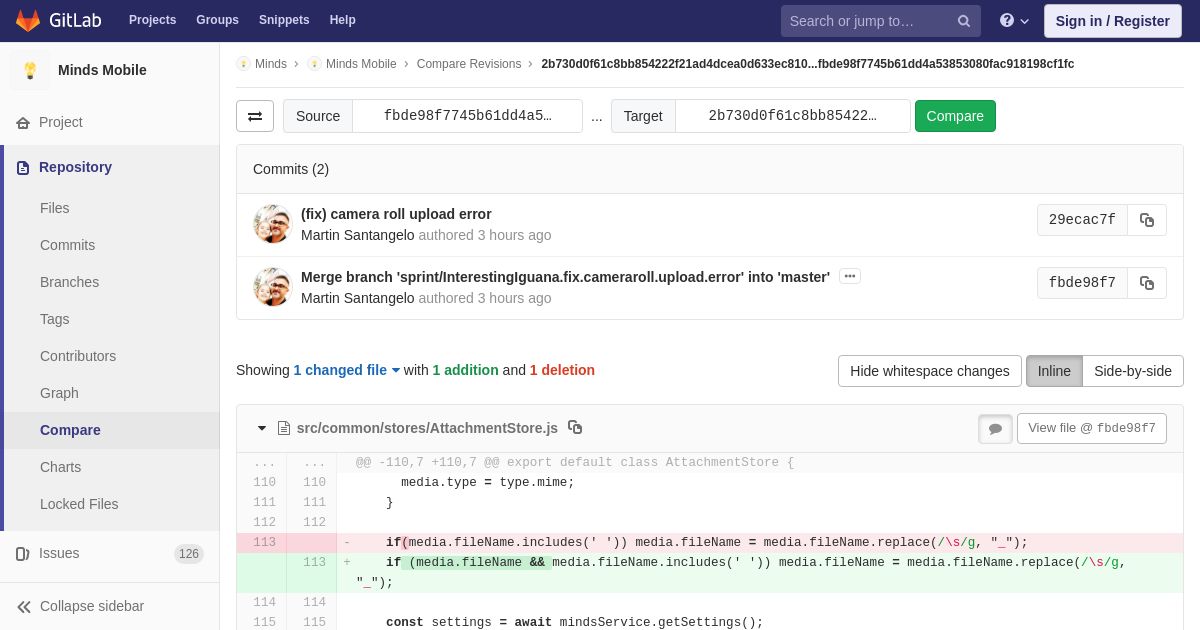Select Compare in sidebar
Image resolution: width=1200 pixels, height=630 pixels.
tap(70, 430)
